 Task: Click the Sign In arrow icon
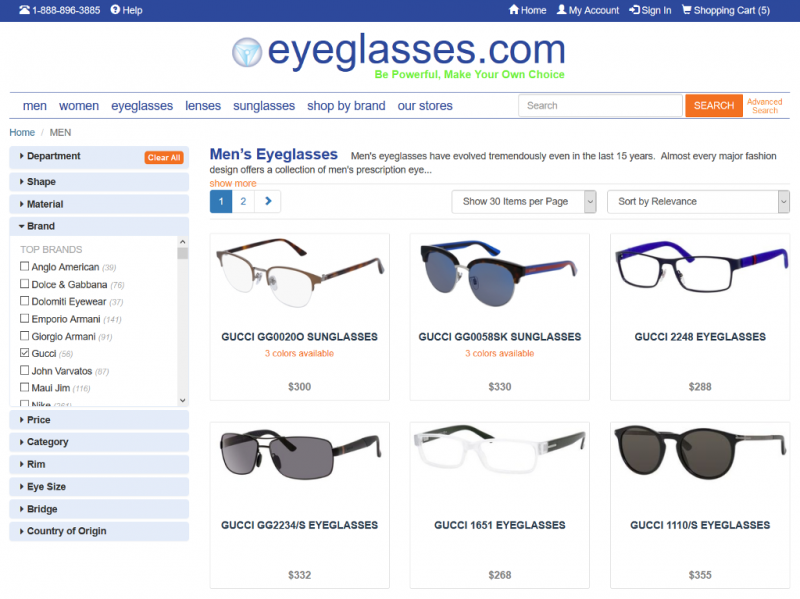pos(634,10)
